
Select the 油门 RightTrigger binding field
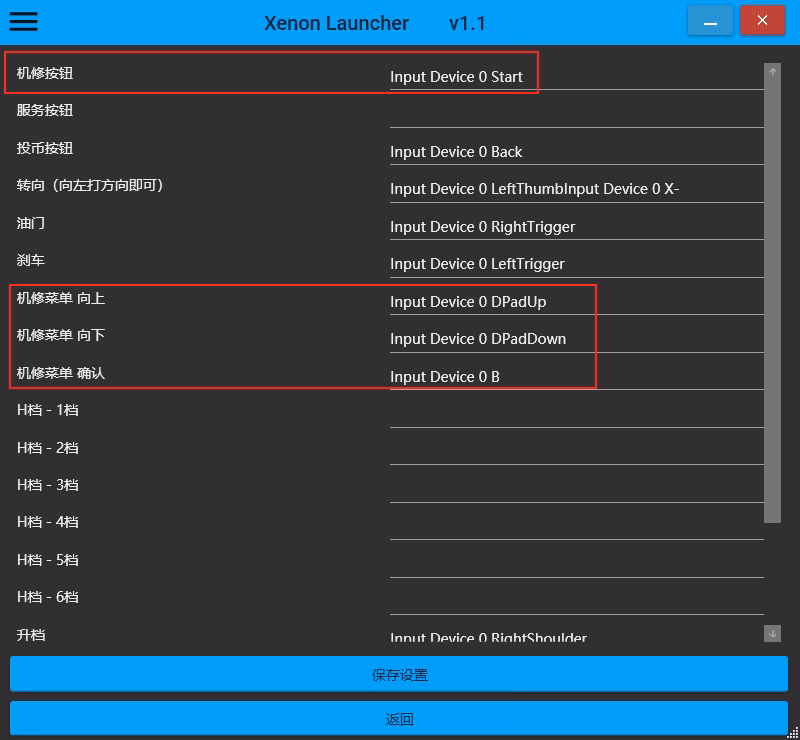click(576, 226)
